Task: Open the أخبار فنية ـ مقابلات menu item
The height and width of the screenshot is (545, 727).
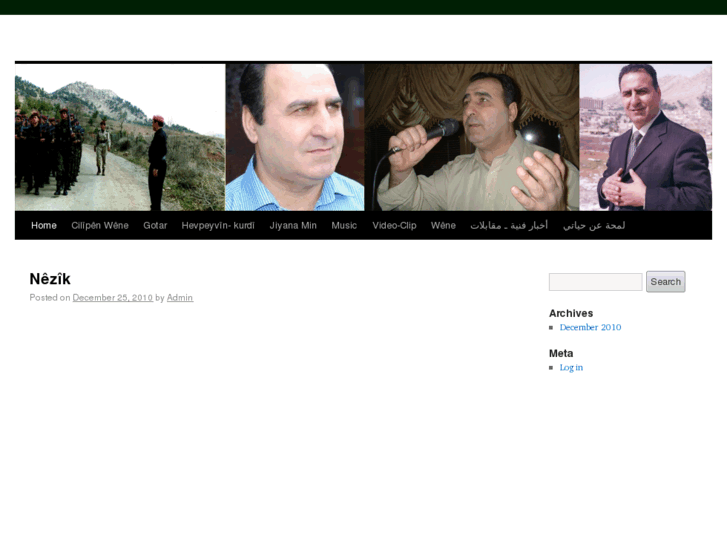Action: tap(509, 225)
